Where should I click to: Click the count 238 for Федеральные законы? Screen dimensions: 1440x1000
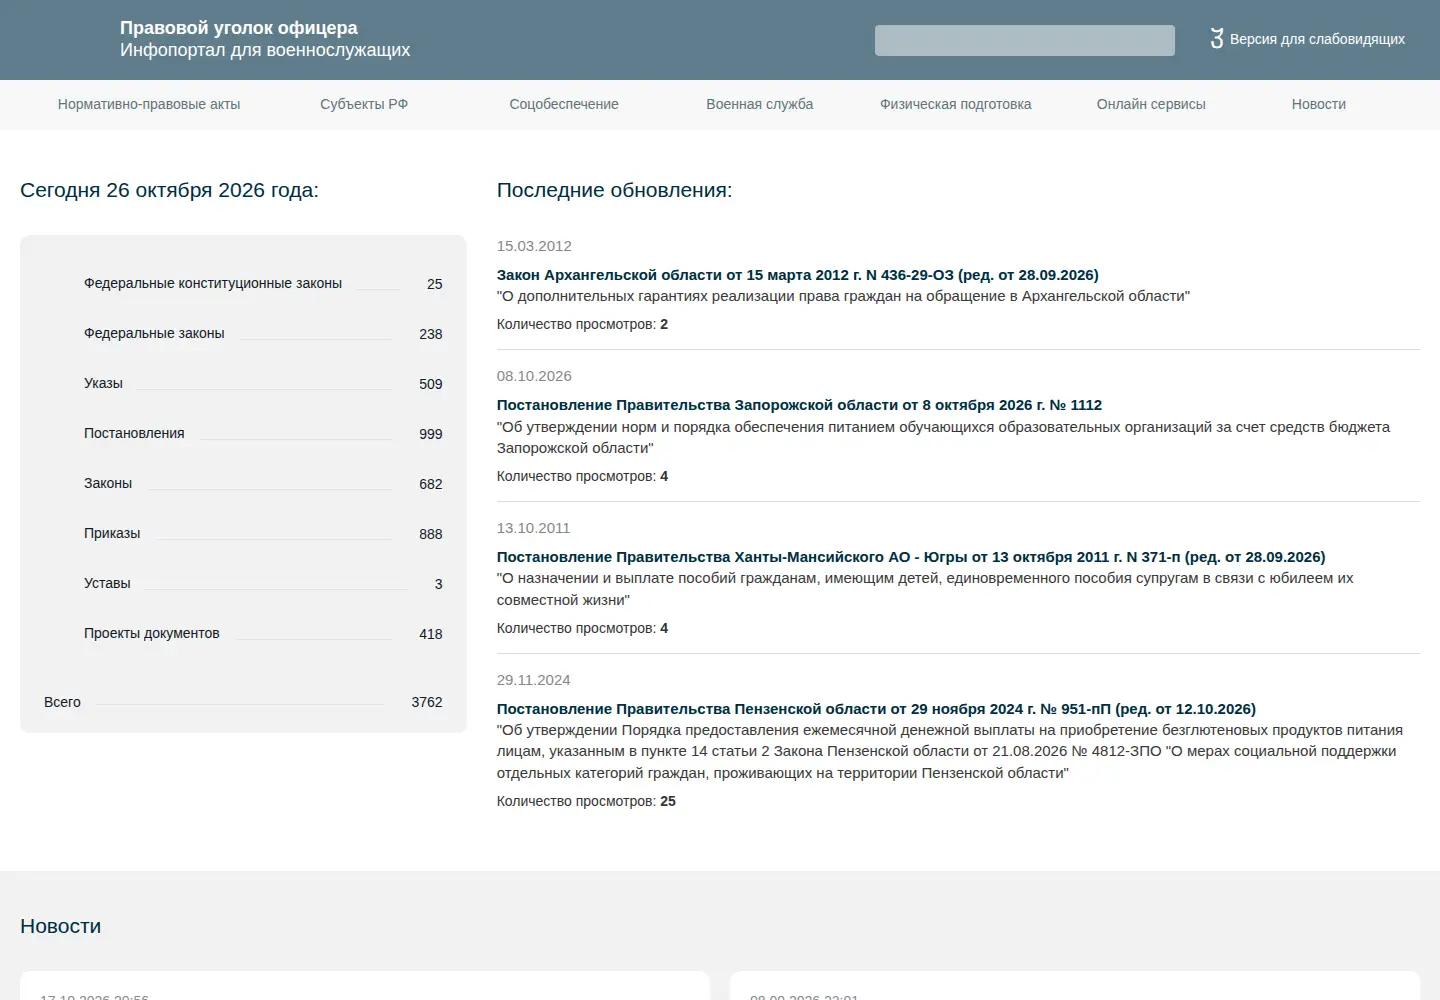(431, 334)
